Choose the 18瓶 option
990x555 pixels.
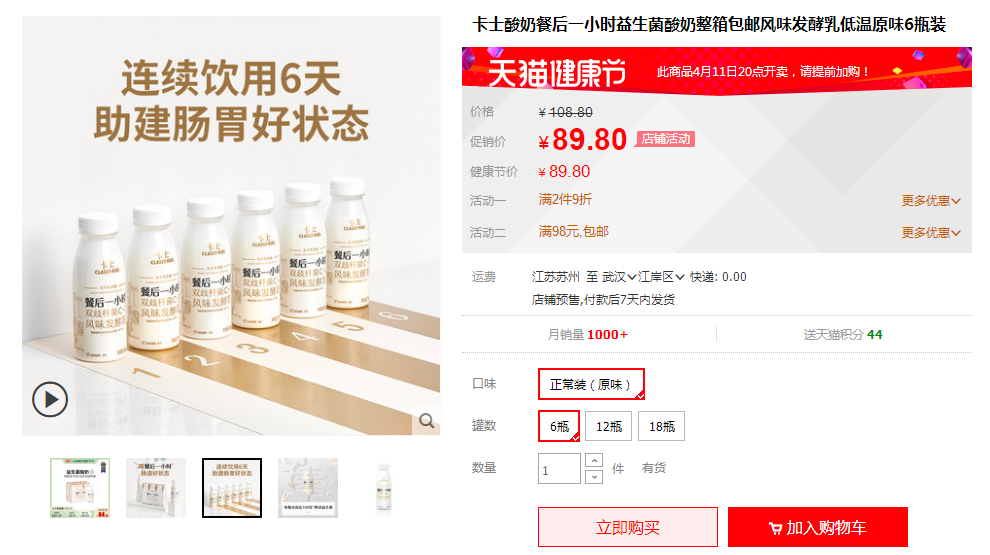point(661,426)
